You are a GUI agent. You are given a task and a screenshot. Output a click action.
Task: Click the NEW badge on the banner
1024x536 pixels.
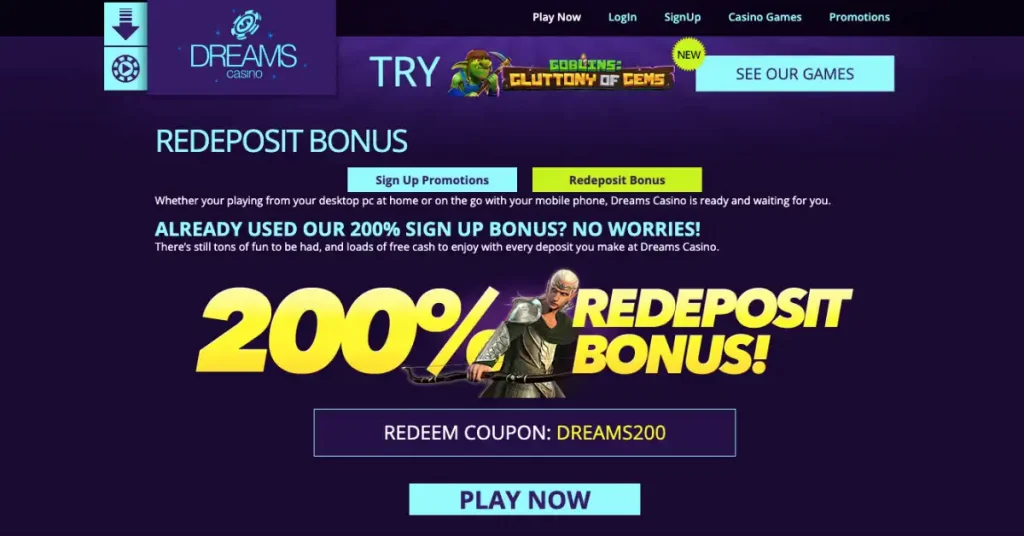pos(688,55)
